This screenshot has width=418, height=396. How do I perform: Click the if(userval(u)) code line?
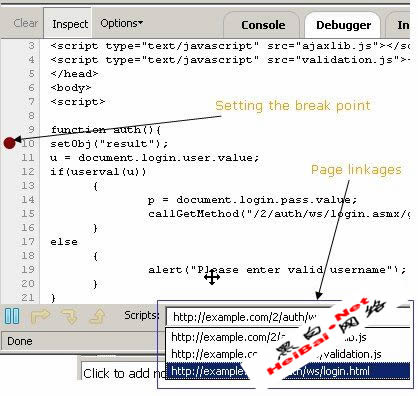click(x=98, y=172)
